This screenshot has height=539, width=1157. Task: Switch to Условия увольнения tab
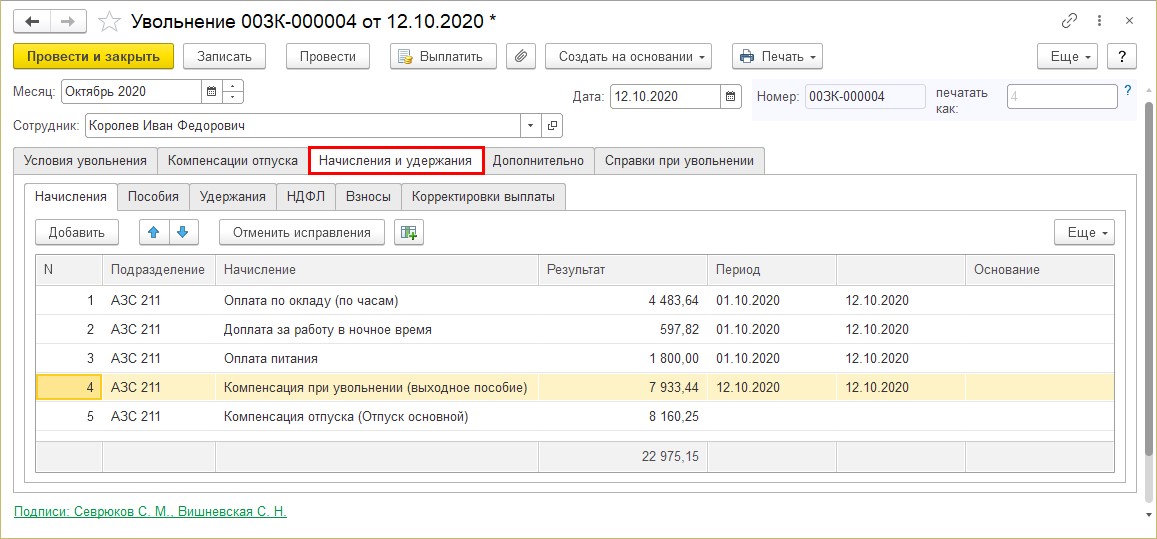pyautogui.click(x=86, y=161)
